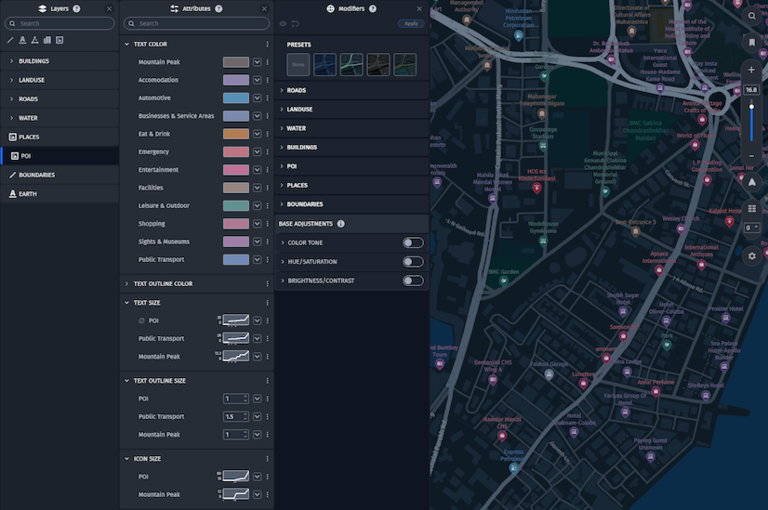
Task: Edit POI text outline size value
Action: coord(236,399)
